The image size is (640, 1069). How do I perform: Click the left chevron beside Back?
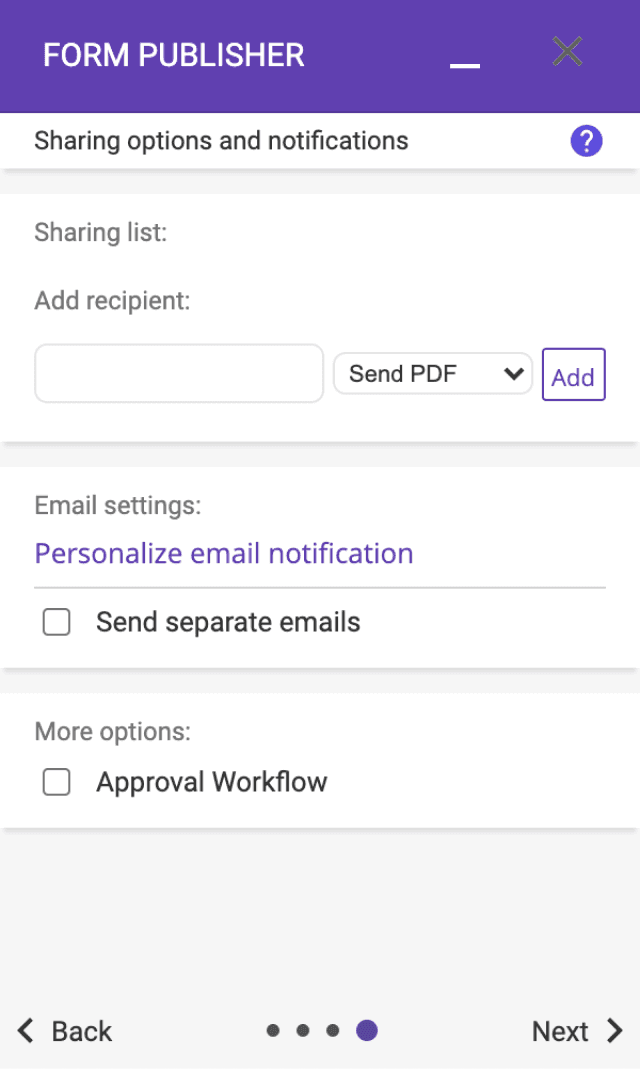point(26,1030)
